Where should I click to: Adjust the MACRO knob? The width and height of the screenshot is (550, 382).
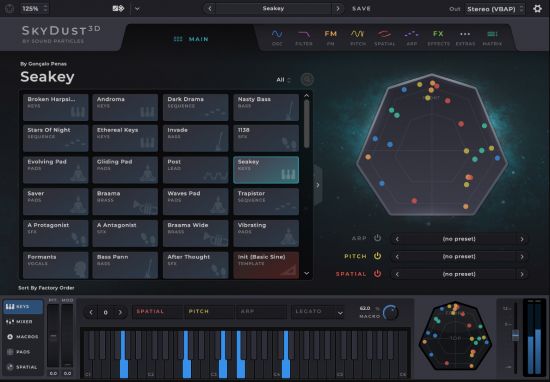(390, 312)
